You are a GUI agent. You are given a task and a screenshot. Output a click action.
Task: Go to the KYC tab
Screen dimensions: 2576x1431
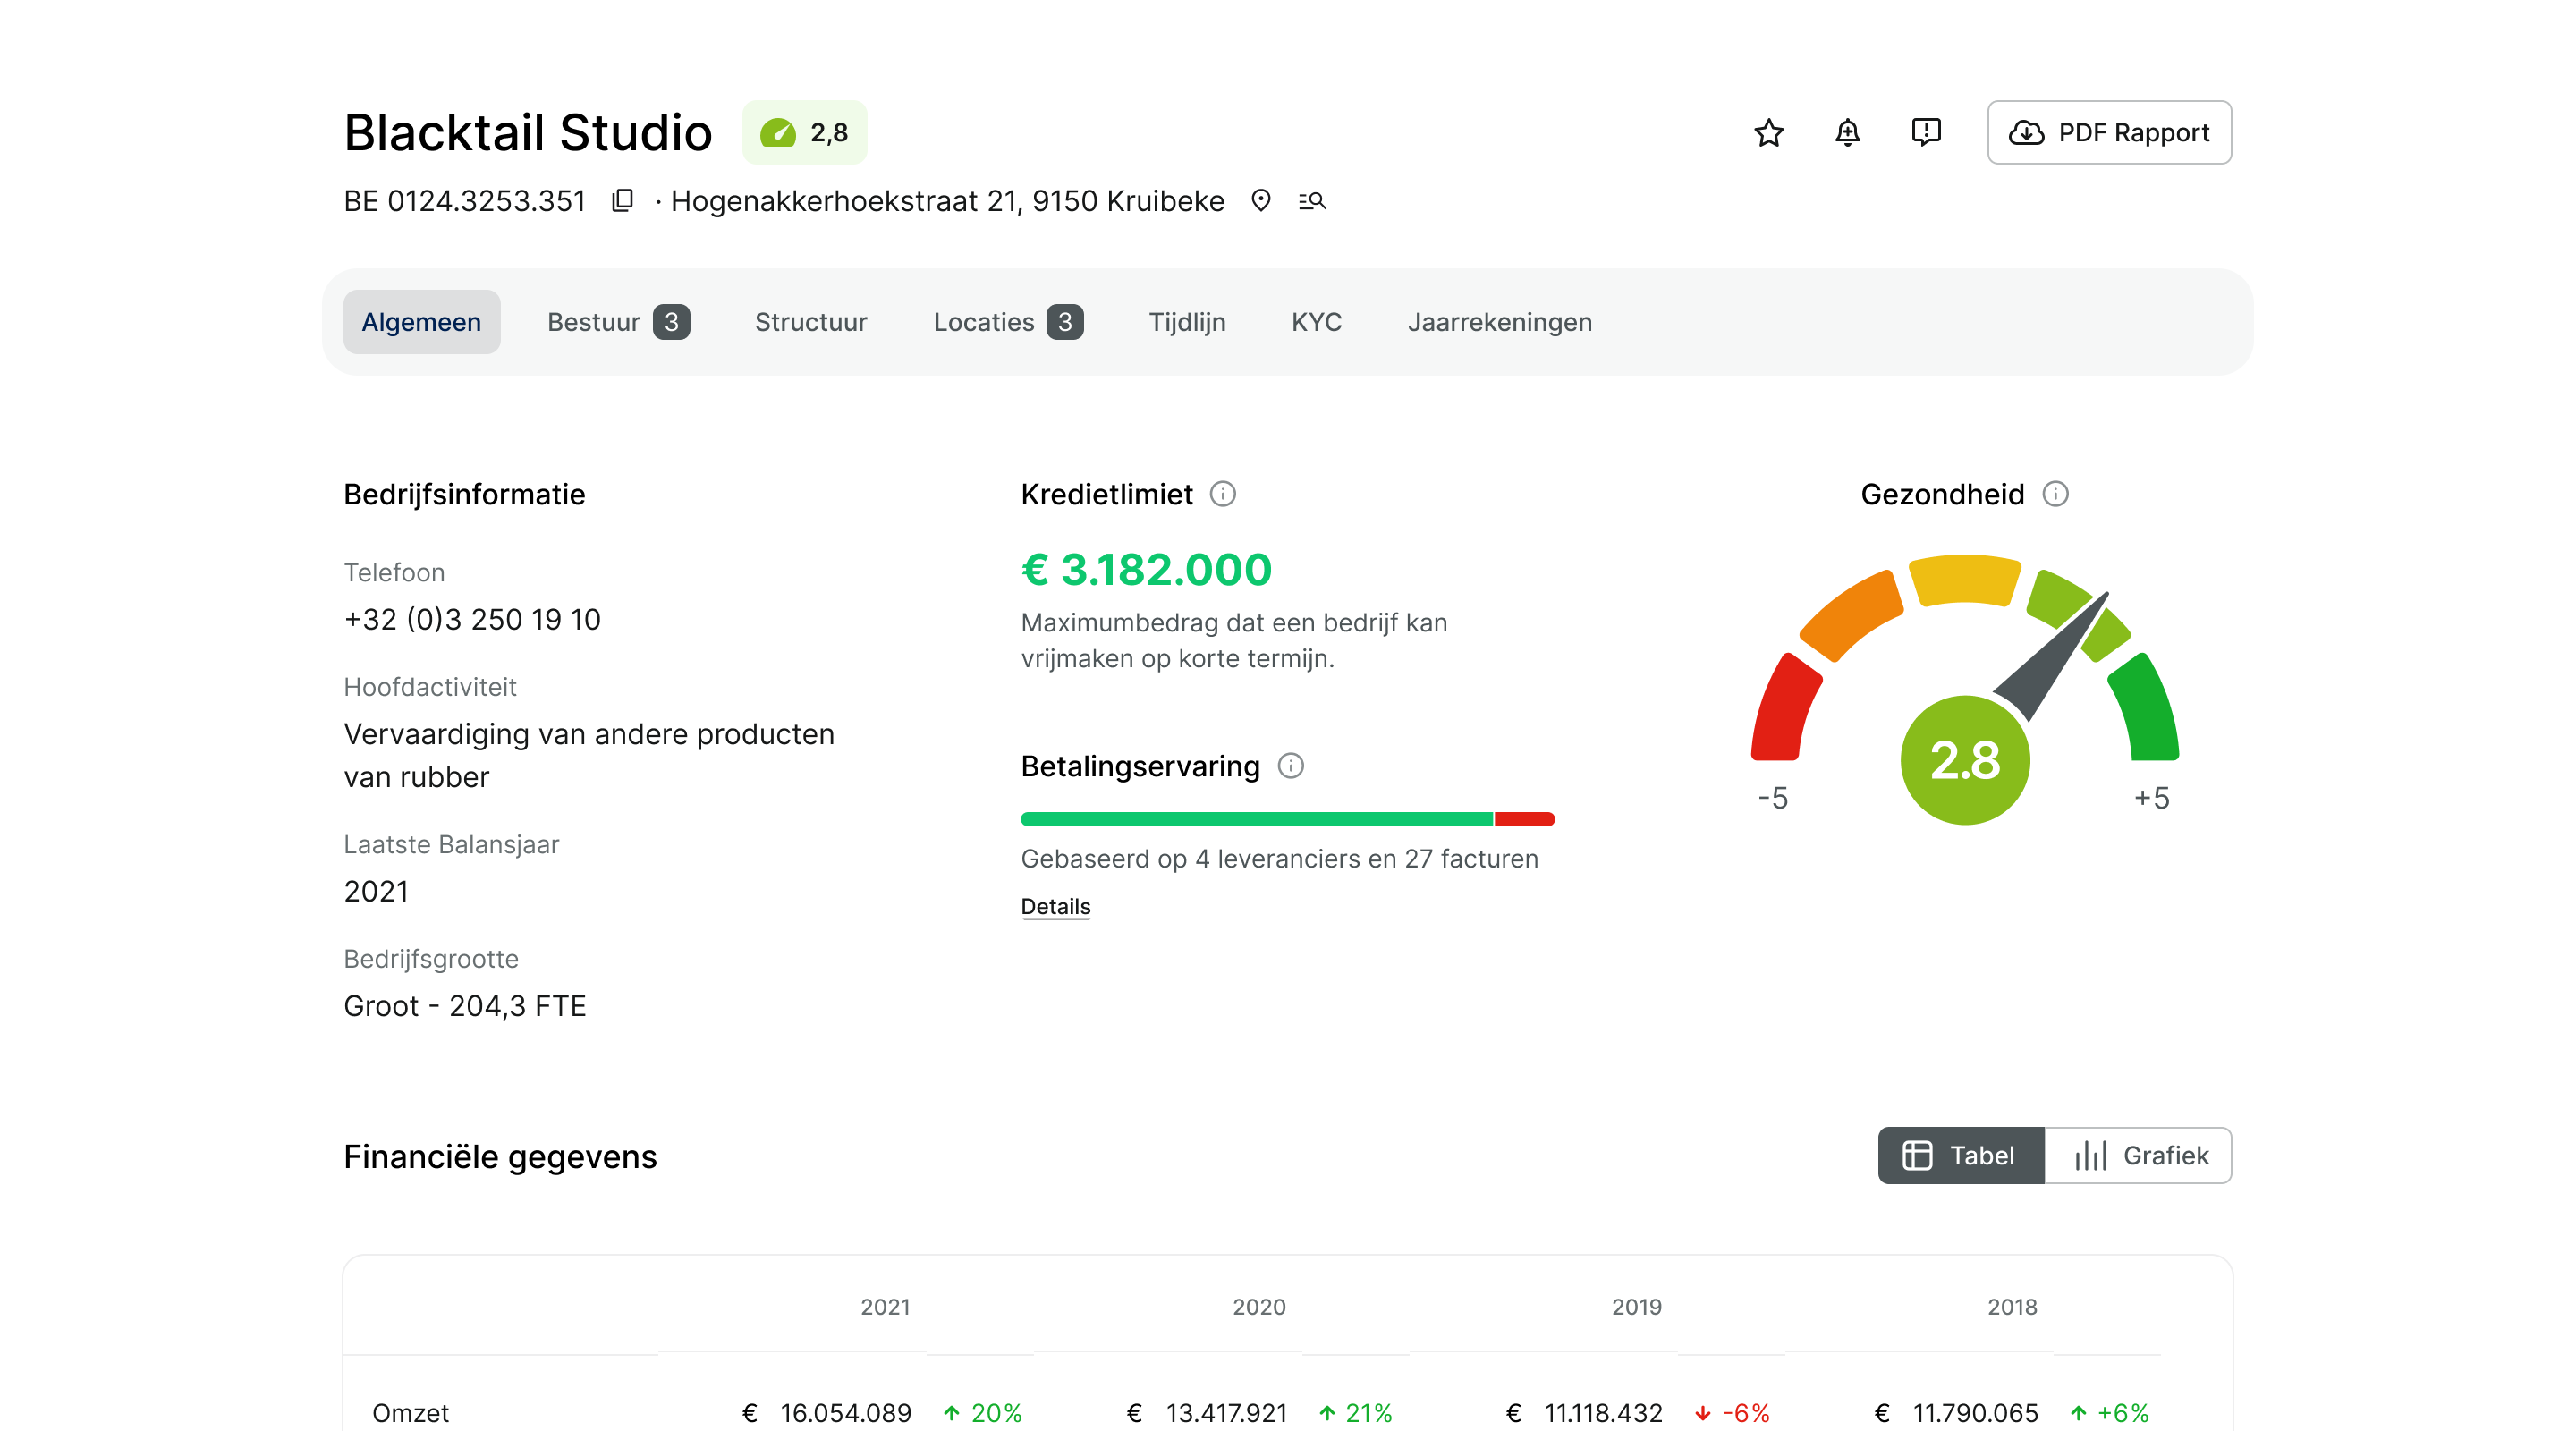(1316, 322)
